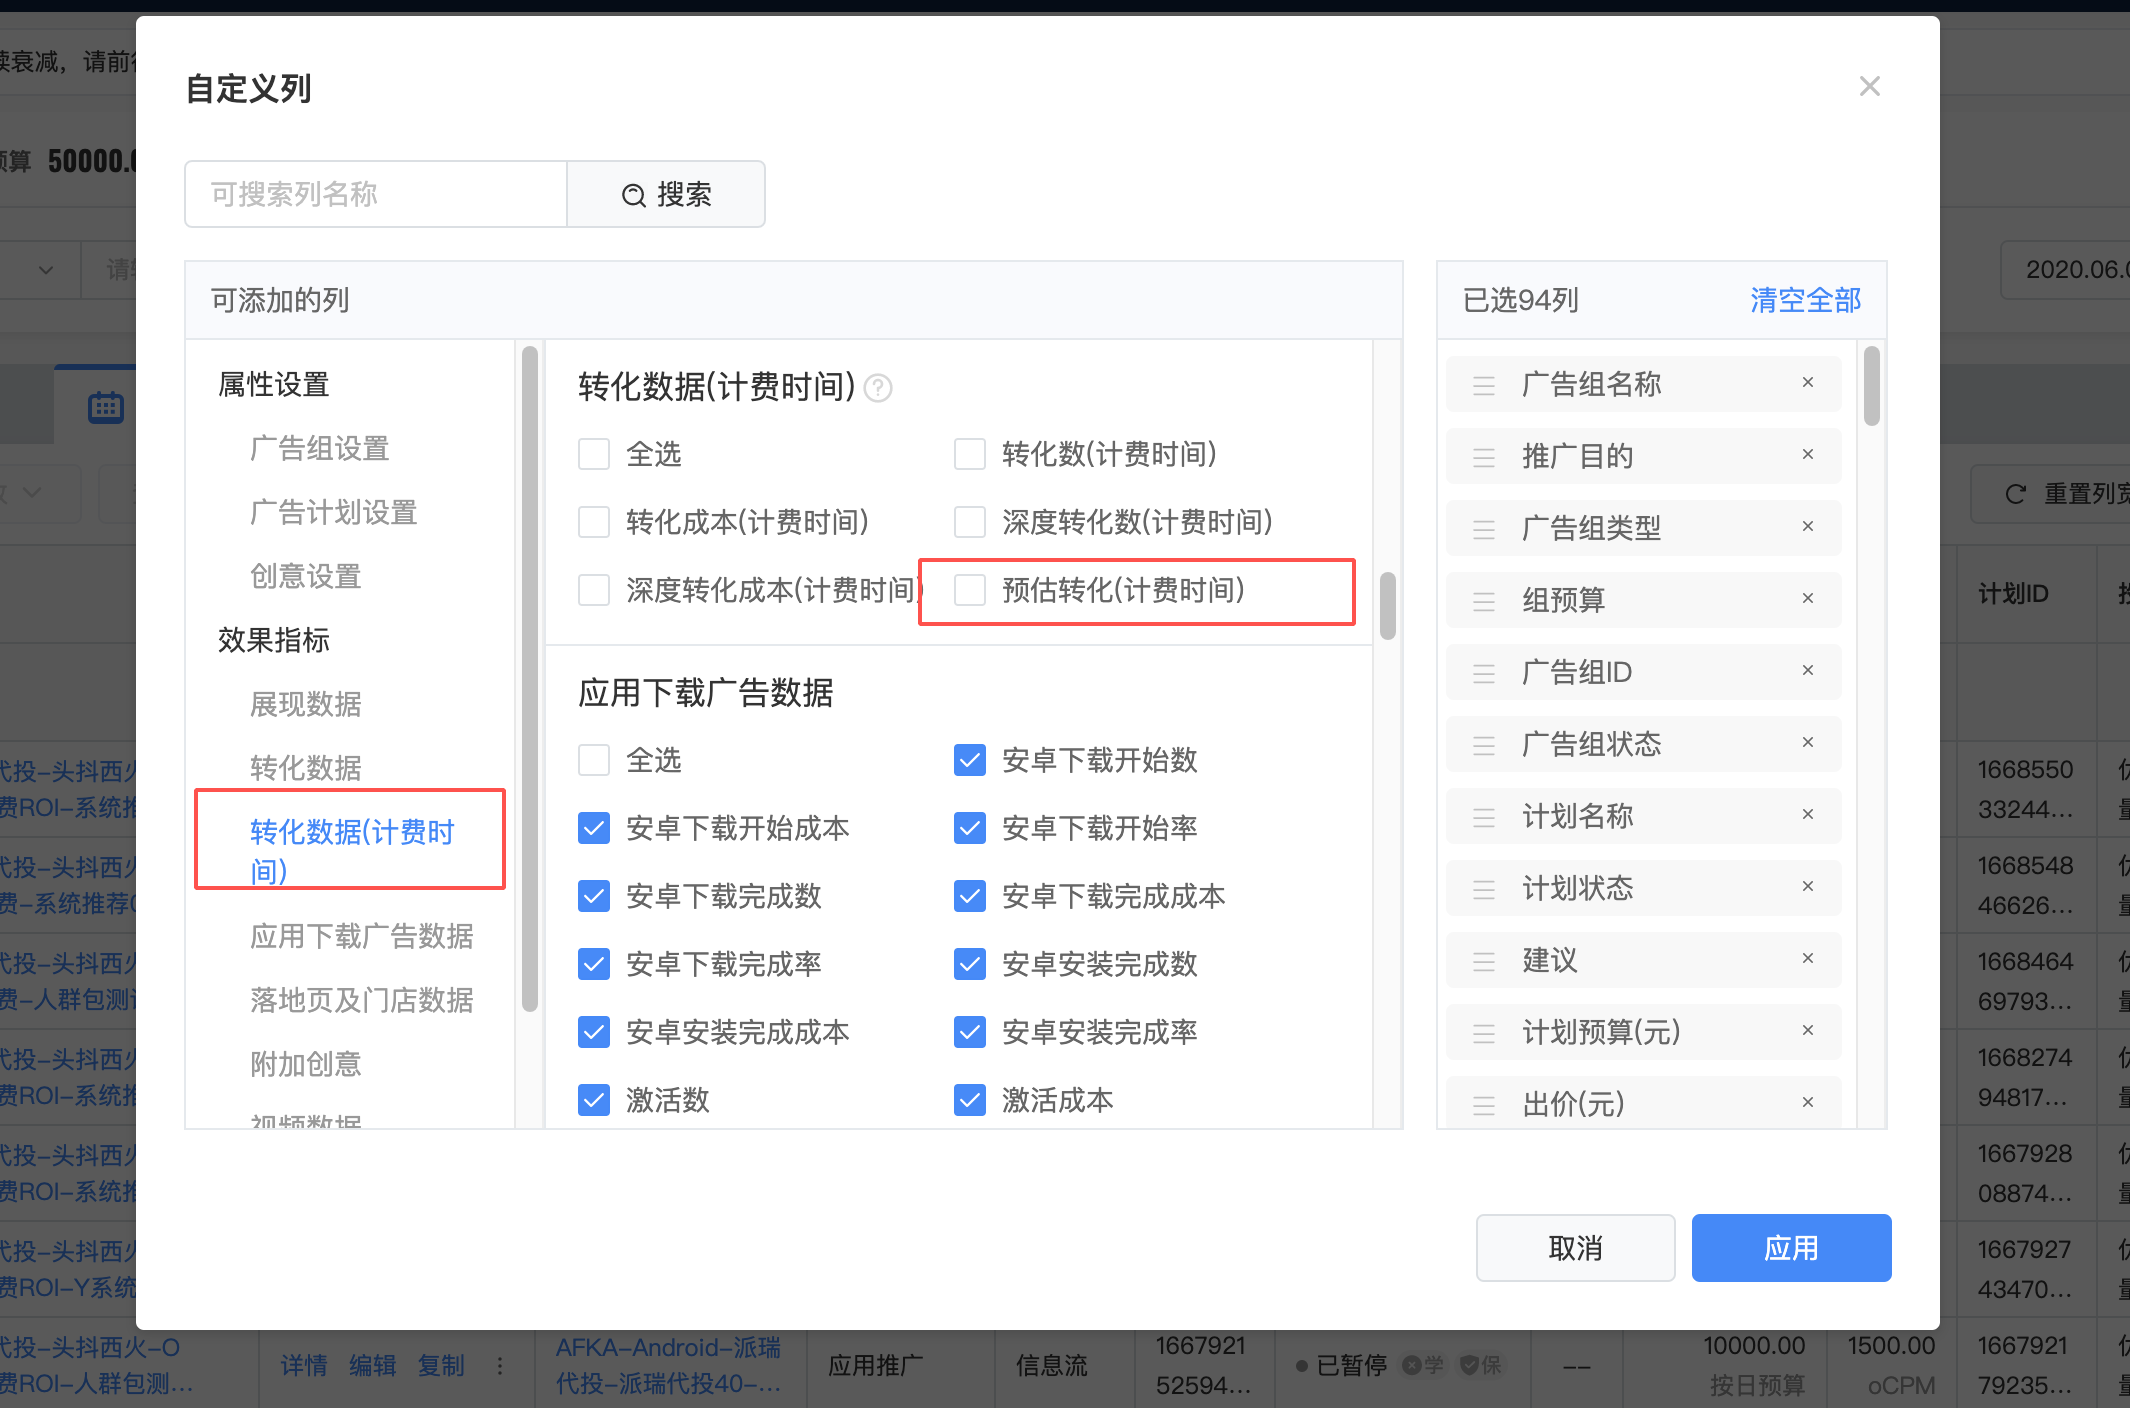The image size is (2130, 1408).
Task: Click drag handle icon for 计划状态
Action: (x=1484, y=890)
